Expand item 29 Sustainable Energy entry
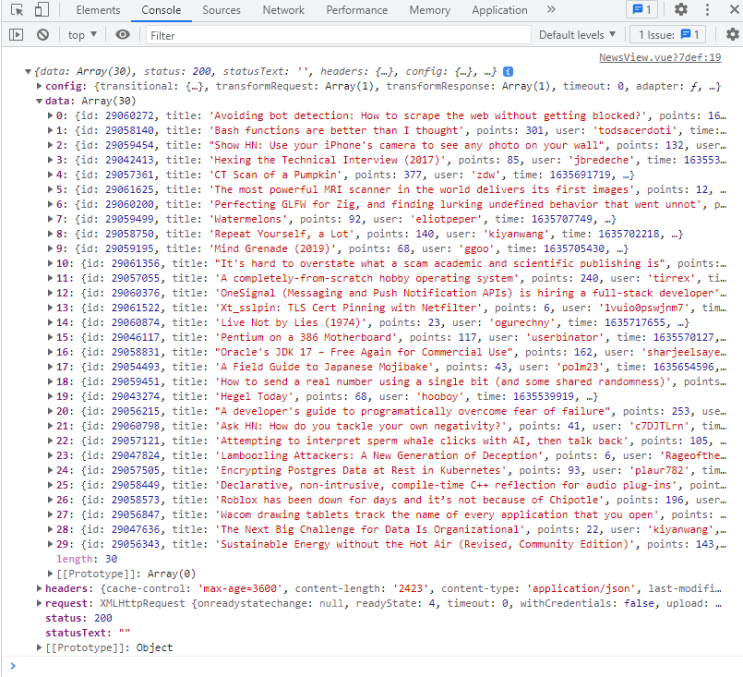The height and width of the screenshot is (677, 743). (x=50, y=544)
